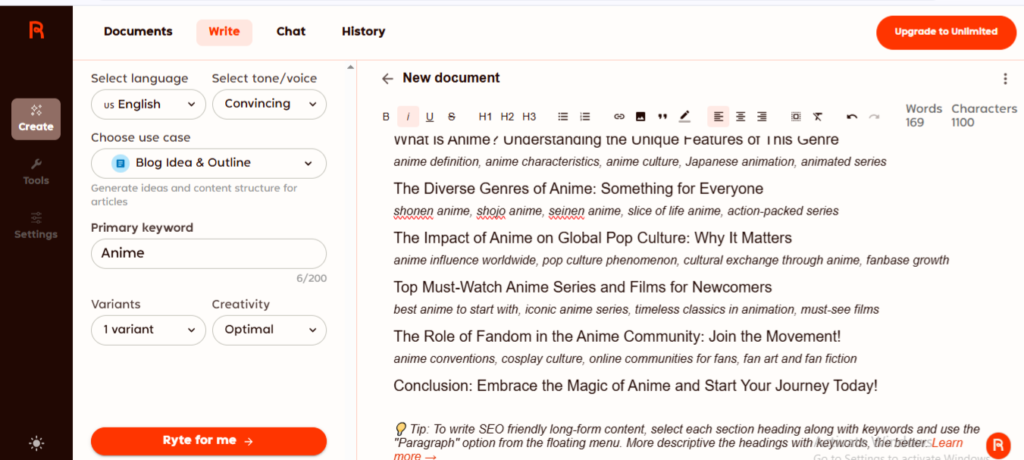Viewport: 1024px width, 460px height.
Task: Toggle bold formatting in the editor toolbar
Action: 387,117
